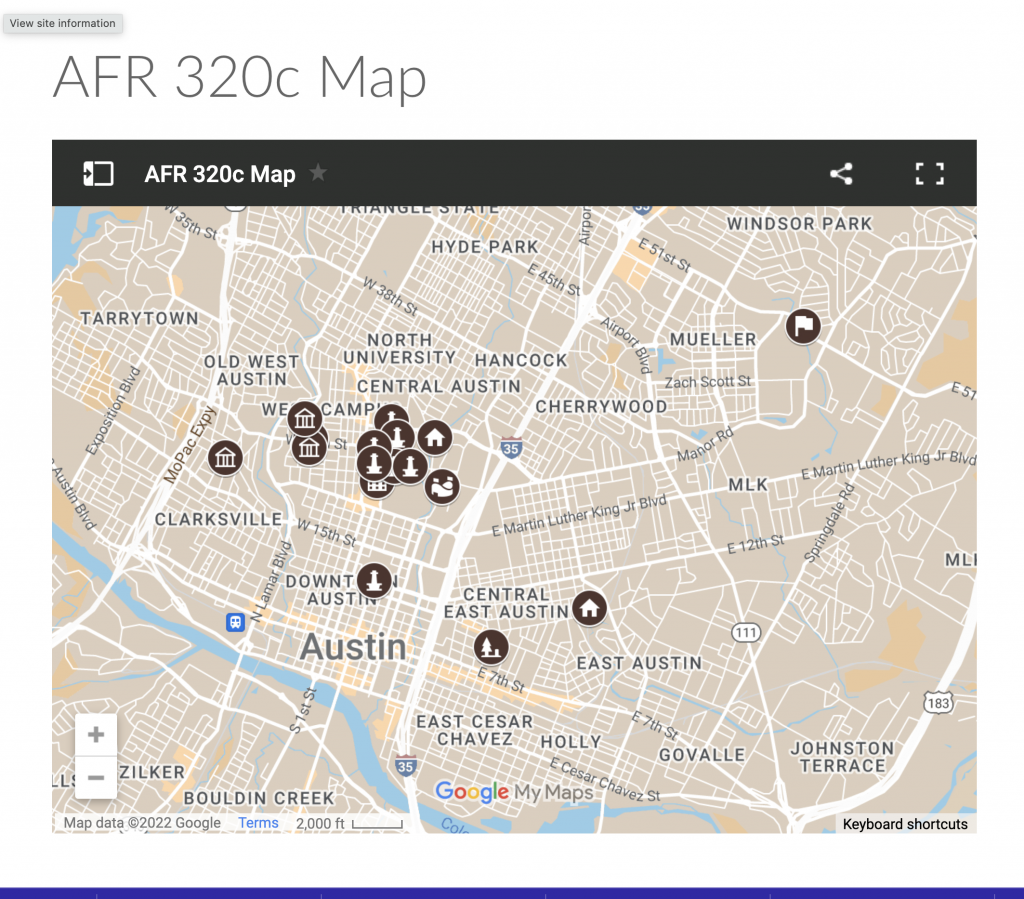Click the NORTH UNIVERSITY label
The width and height of the screenshot is (1024, 899).
click(400, 349)
